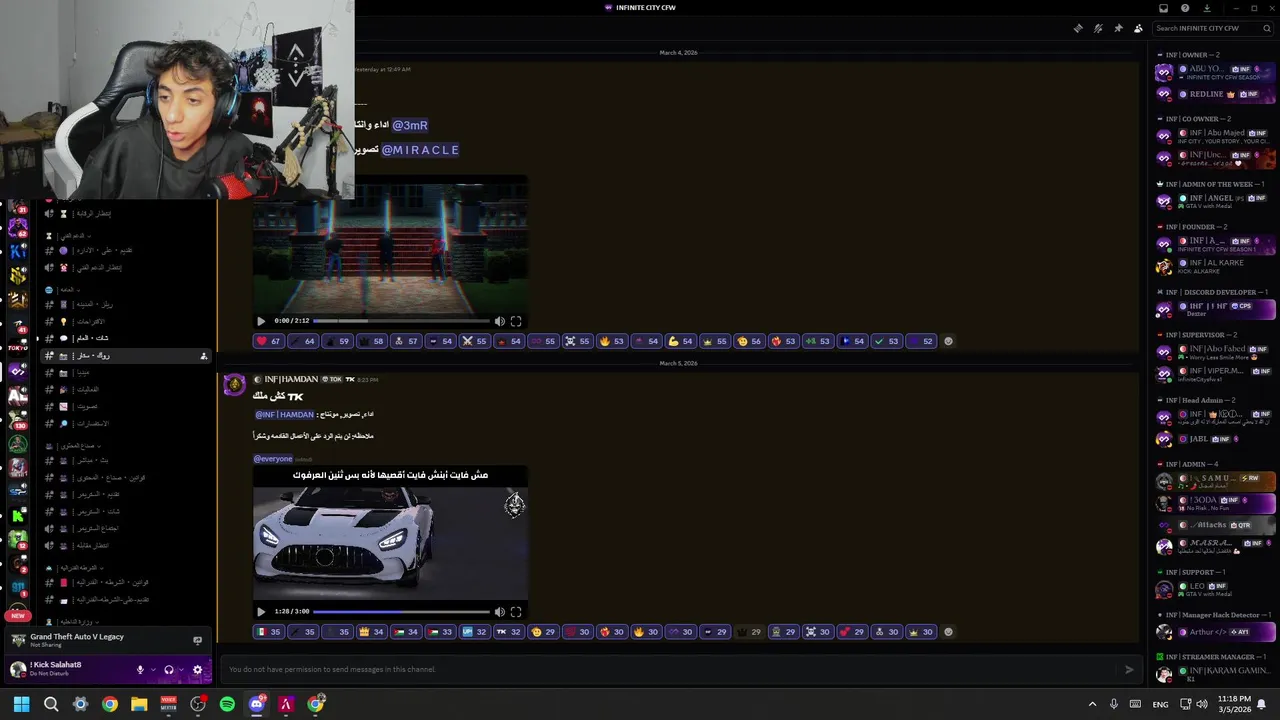Viewport: 1280px width, 720px height.
Task: Click the download update icon in title bar
Action: (x=1207, y=8)
